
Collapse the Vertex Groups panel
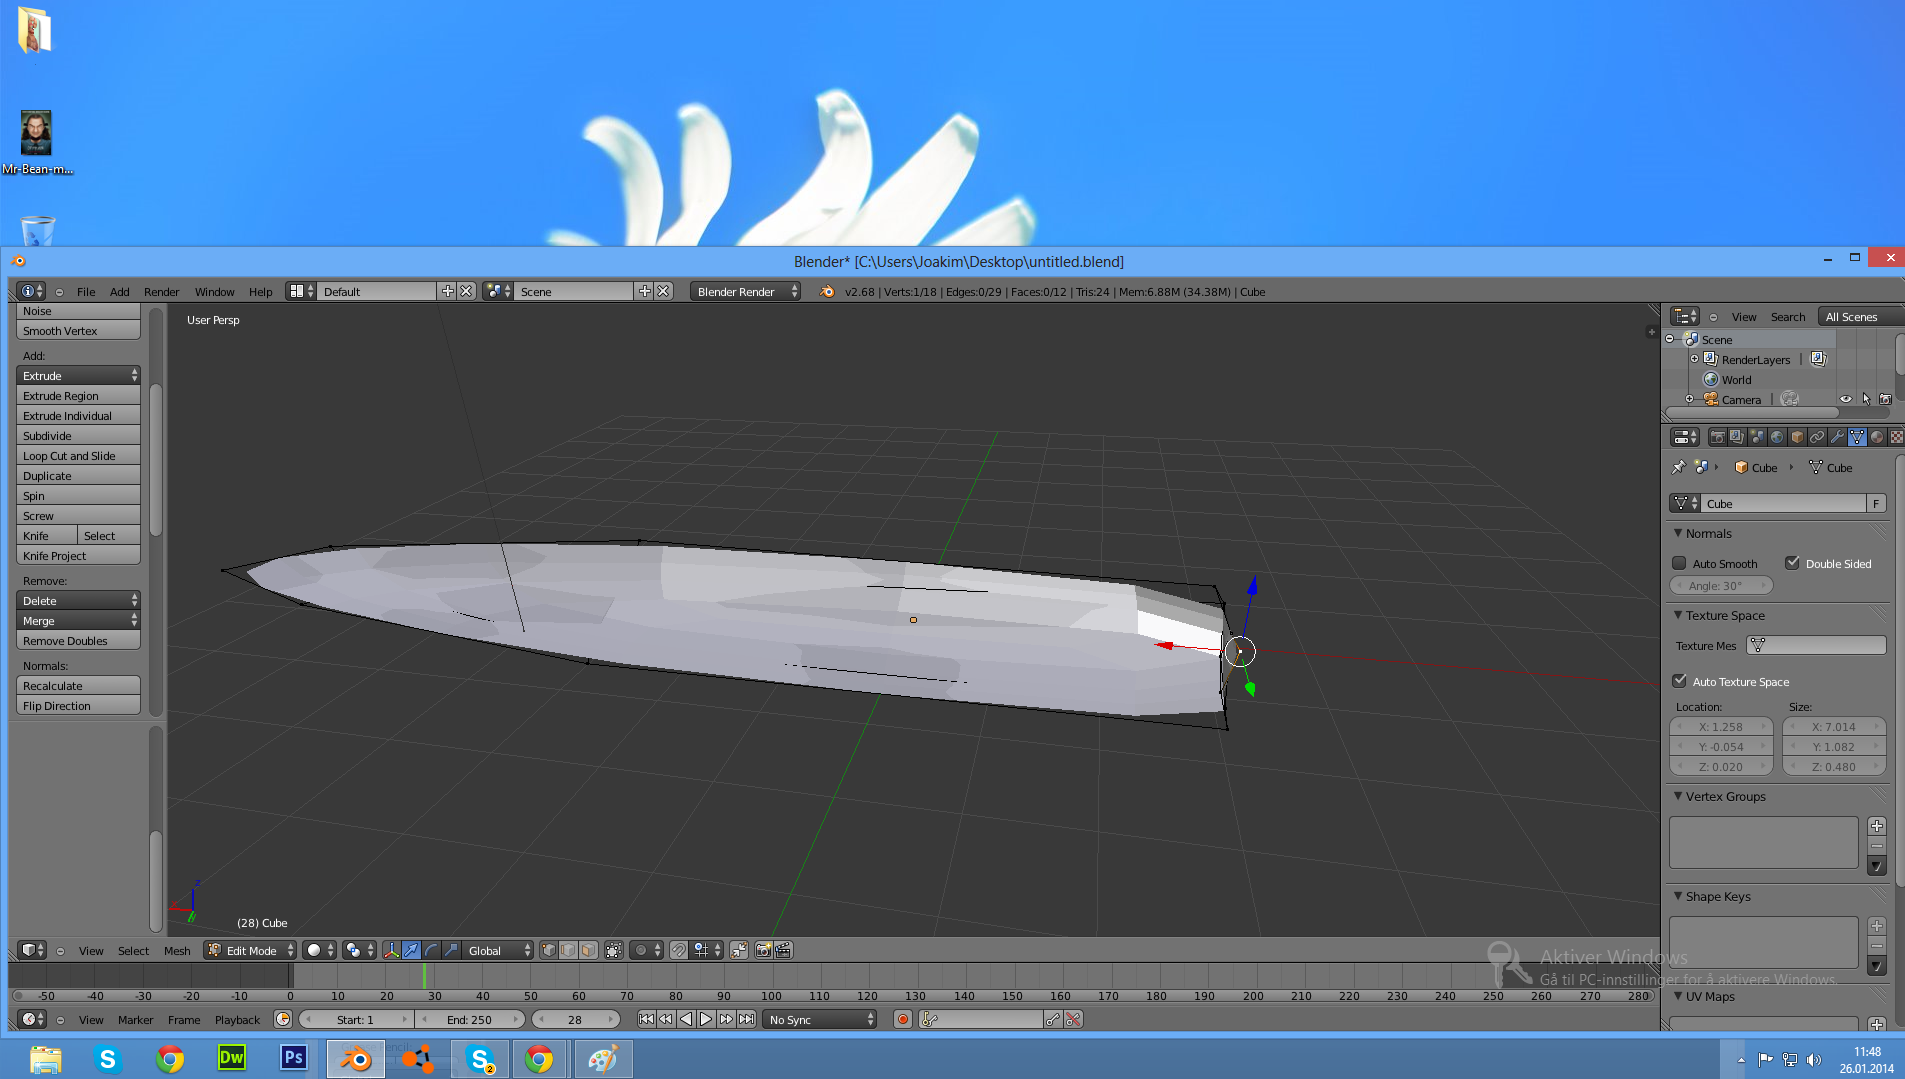click(x=1678, y=796)
